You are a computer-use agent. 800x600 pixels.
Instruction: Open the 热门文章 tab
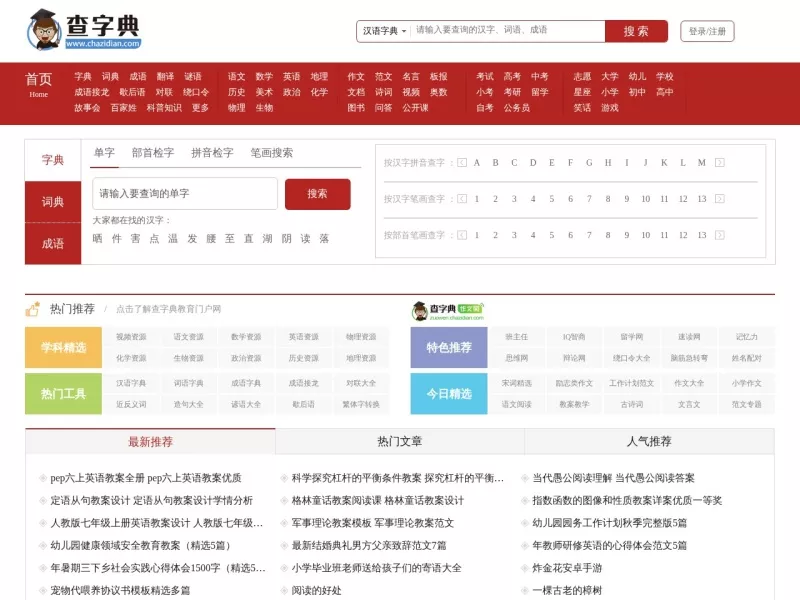pyautogui.click(x=399, y=441)
